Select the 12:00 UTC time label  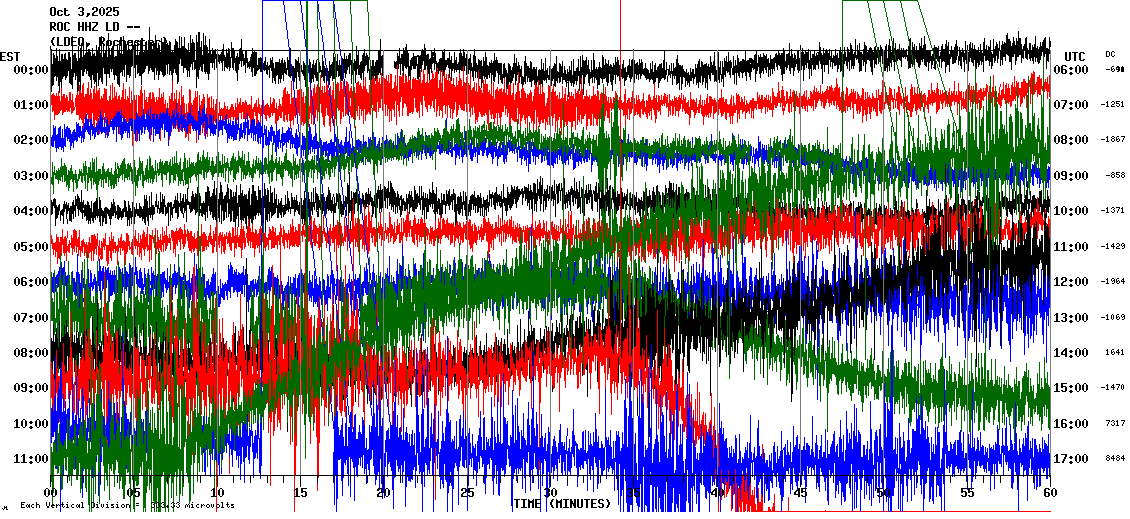[x=1072, y=282]
